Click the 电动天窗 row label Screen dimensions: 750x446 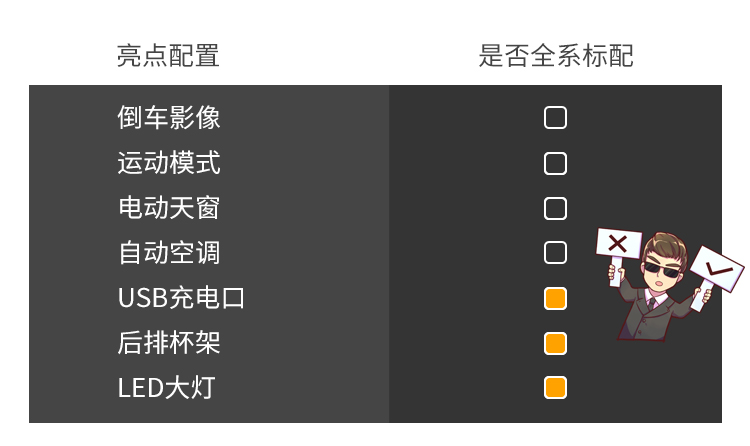click(169, 208)
